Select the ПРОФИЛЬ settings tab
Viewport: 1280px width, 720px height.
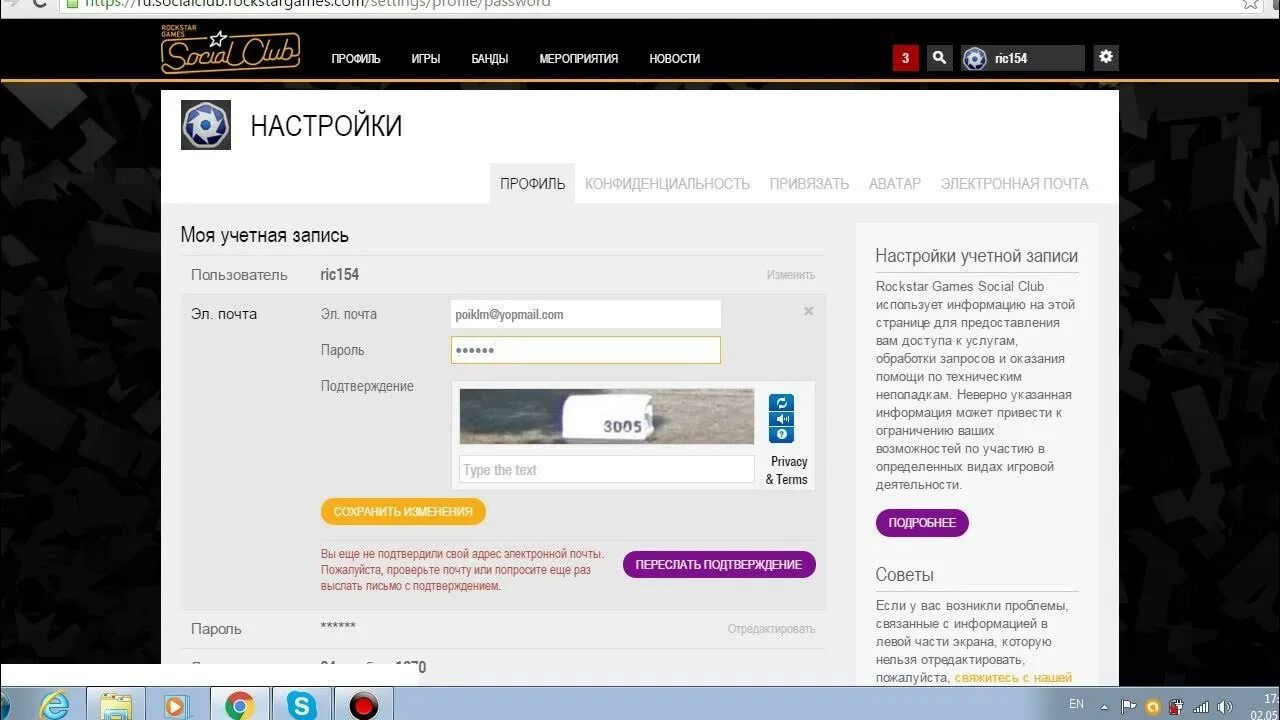click(532, 183)
